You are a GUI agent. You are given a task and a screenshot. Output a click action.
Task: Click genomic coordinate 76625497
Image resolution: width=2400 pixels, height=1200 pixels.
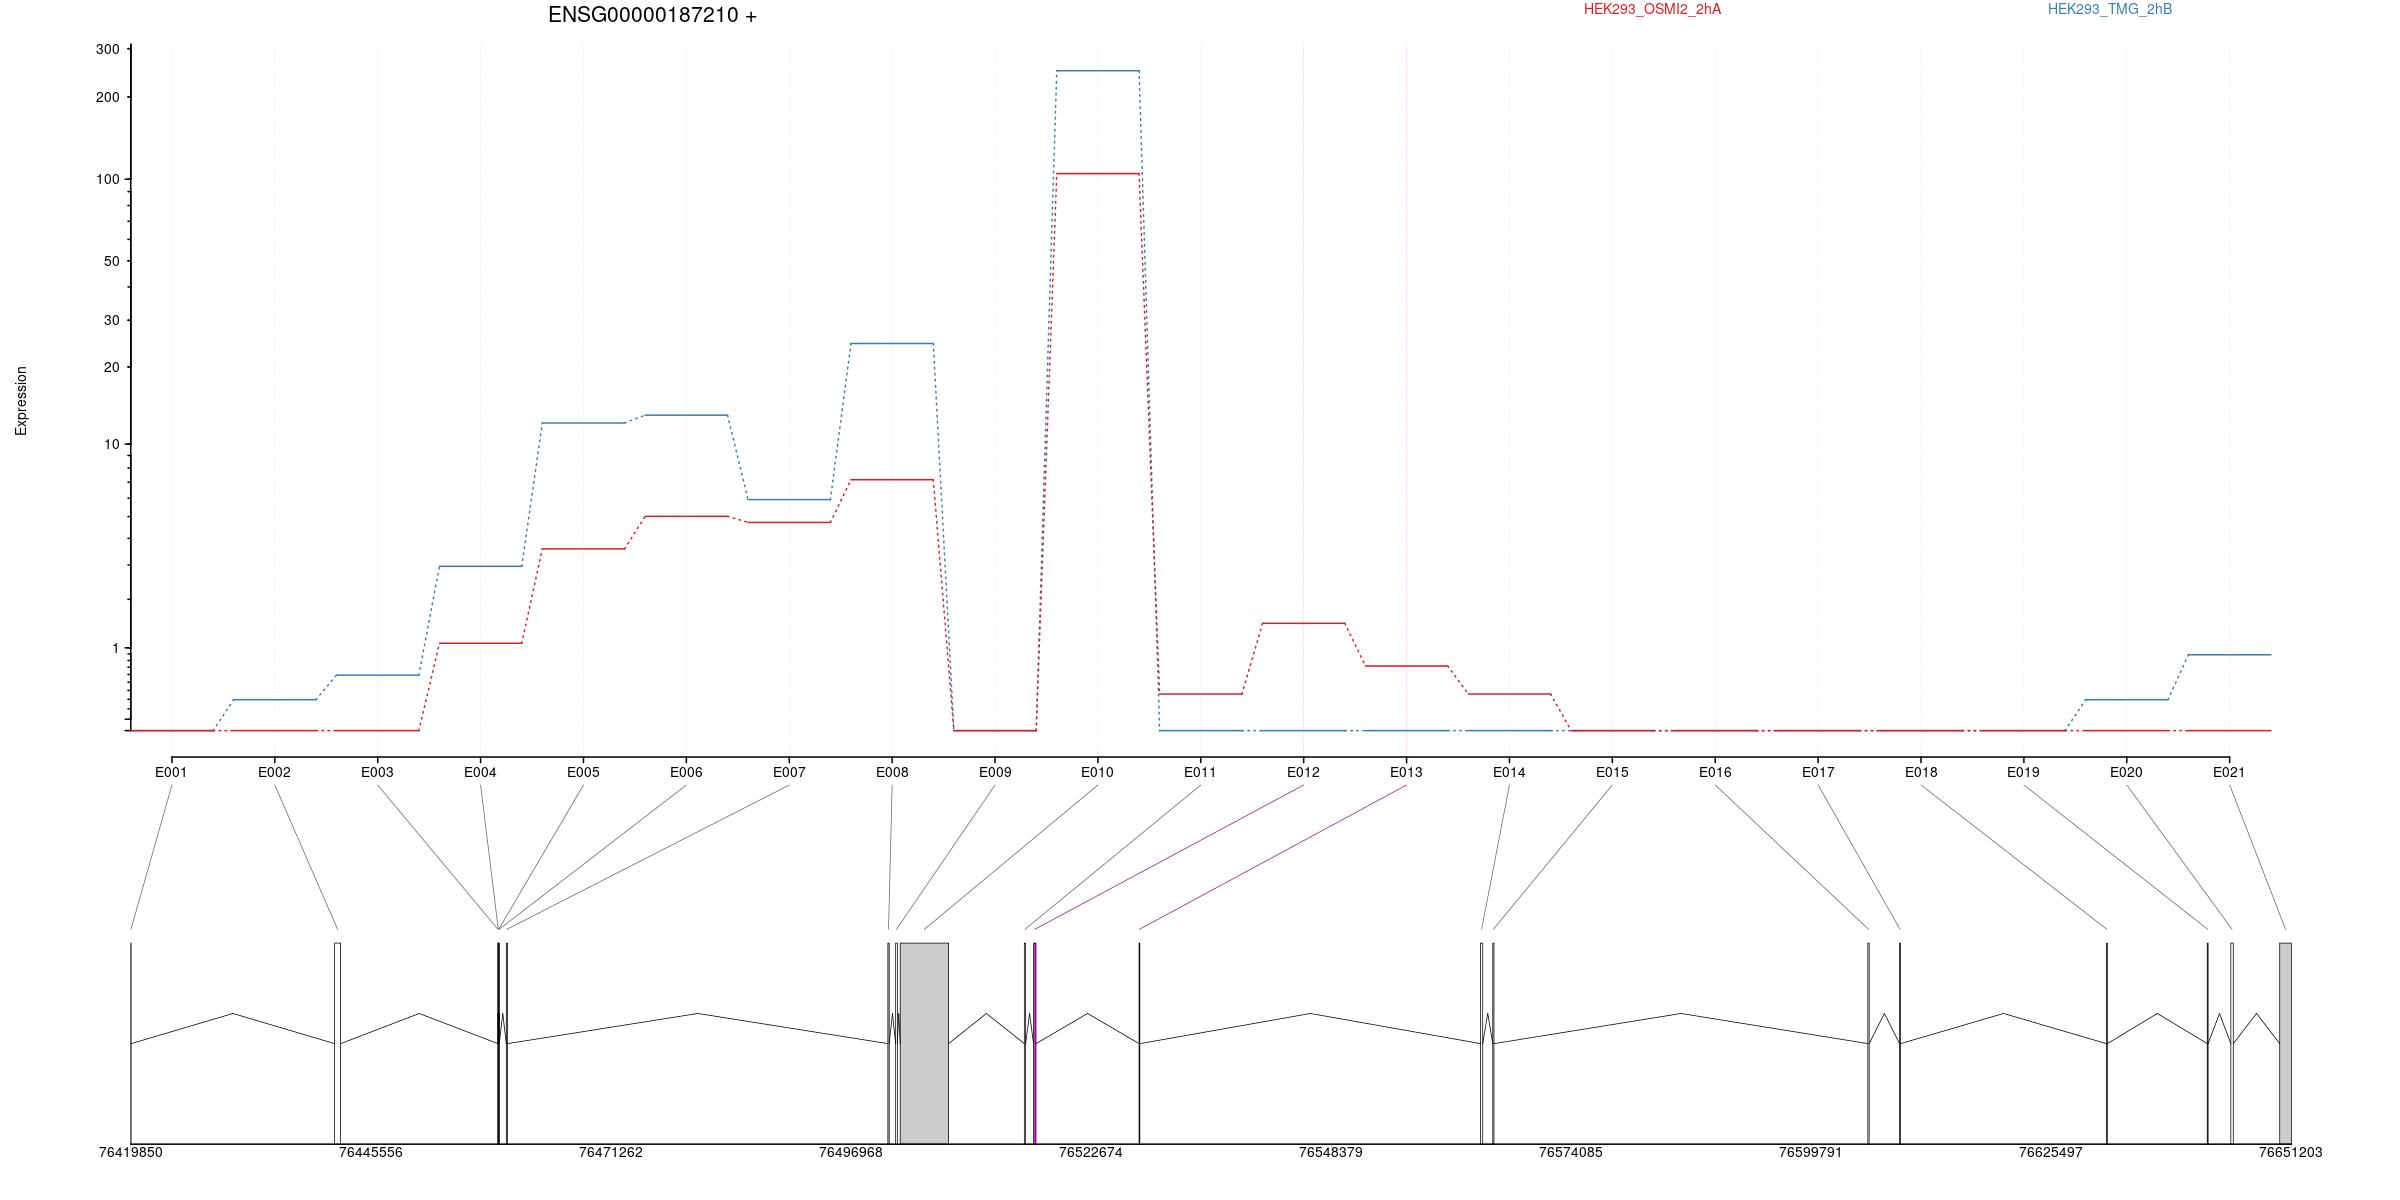tap(2051, 1152)
